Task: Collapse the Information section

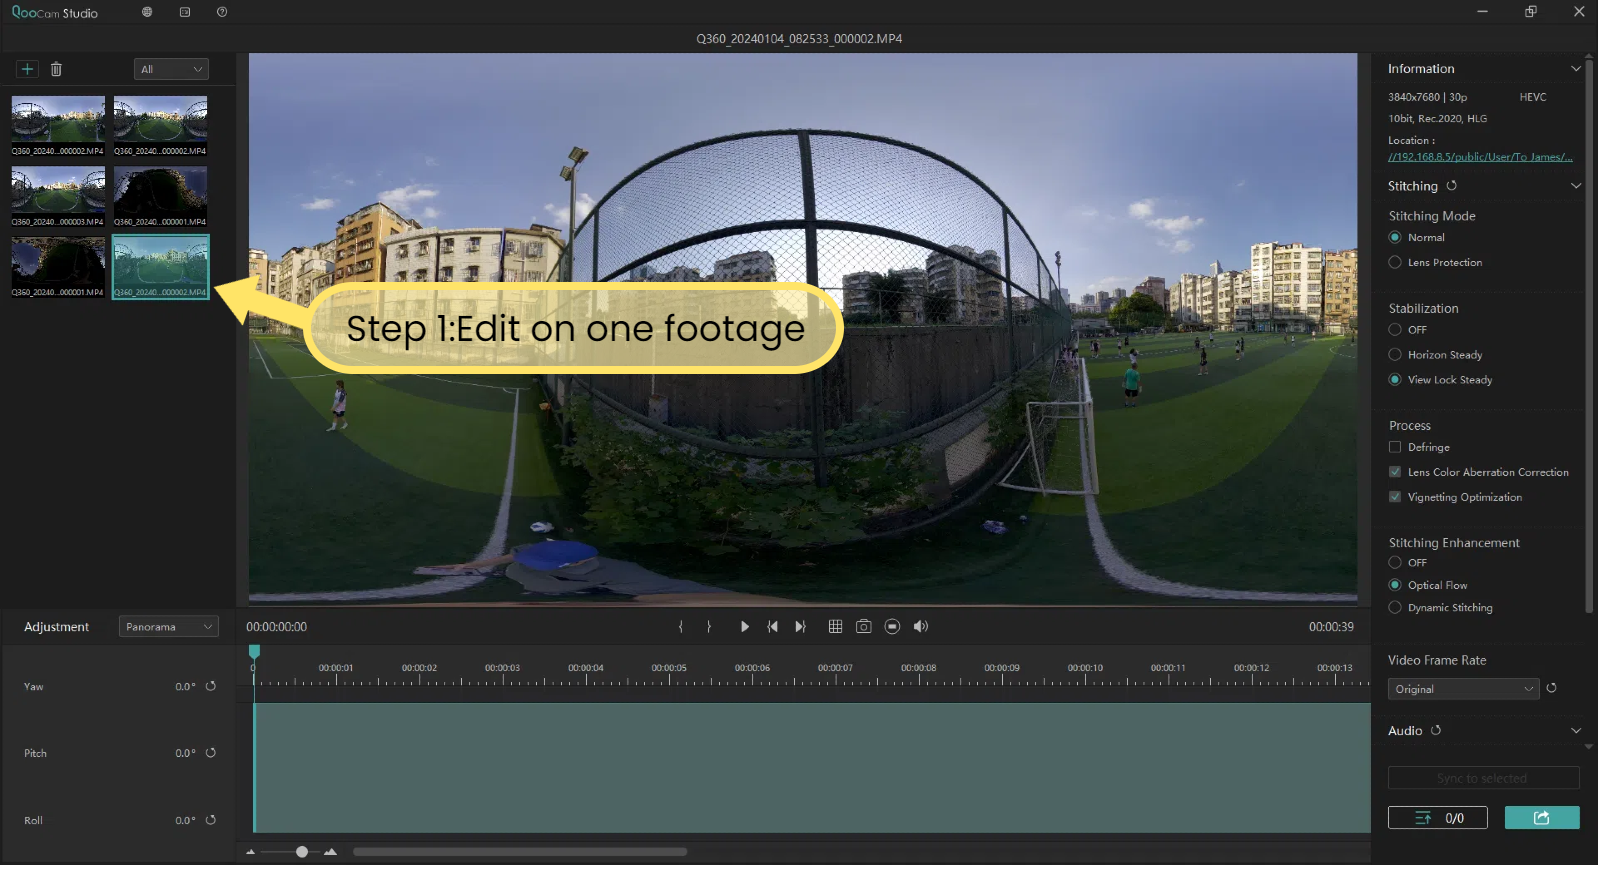Action: click(x=1575, y=69)
